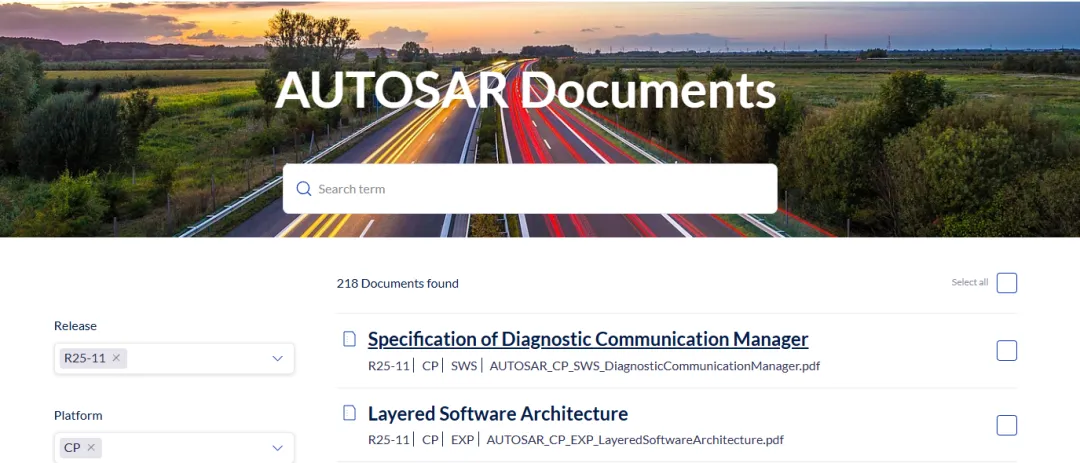
Task: Remove the R25-11 release filter tag
Action: (116, 358)
